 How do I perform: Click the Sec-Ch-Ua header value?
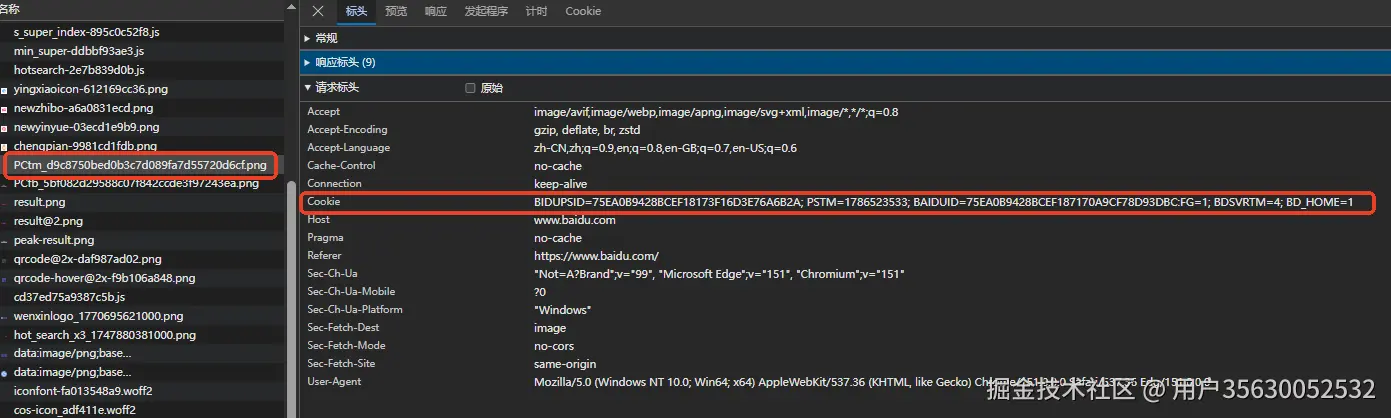[719, 274]
